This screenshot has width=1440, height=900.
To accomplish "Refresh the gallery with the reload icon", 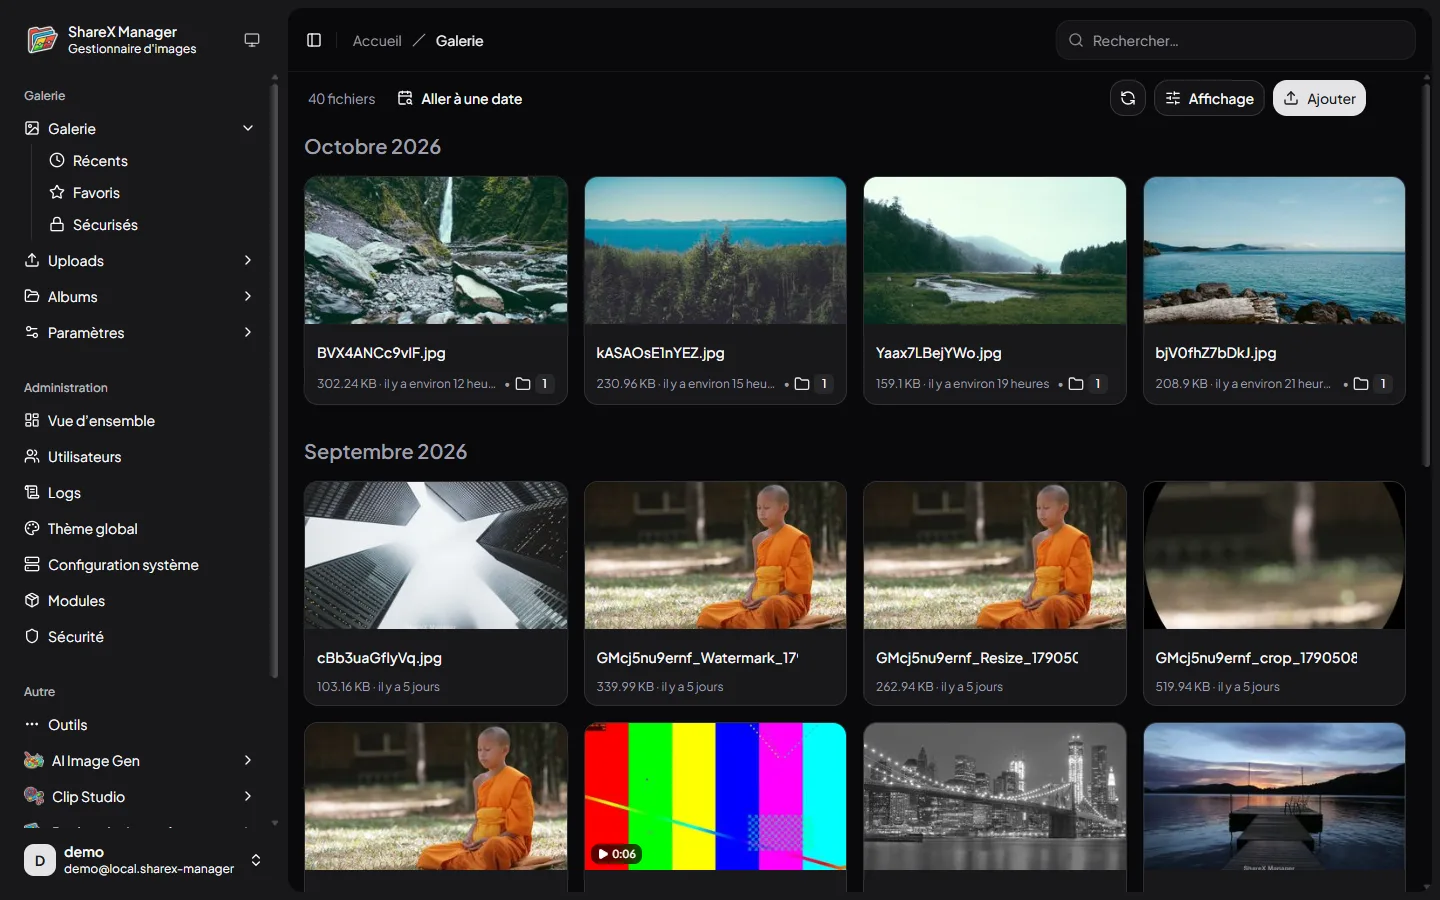I will [x=1128, y=98].
